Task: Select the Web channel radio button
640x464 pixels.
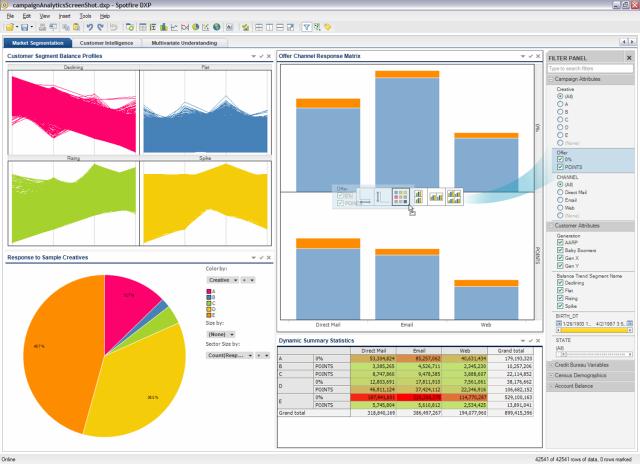Action: coord(560,208)
